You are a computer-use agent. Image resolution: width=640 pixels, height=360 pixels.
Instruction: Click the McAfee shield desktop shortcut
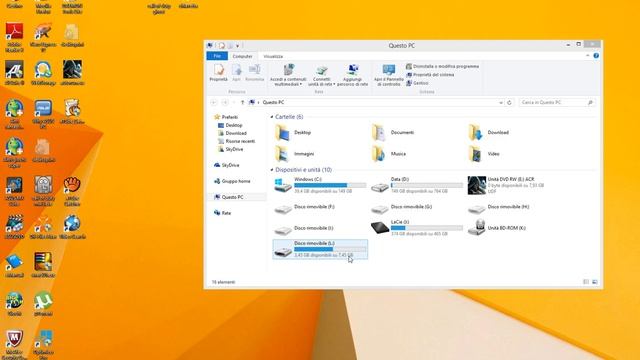pos(14,344)
